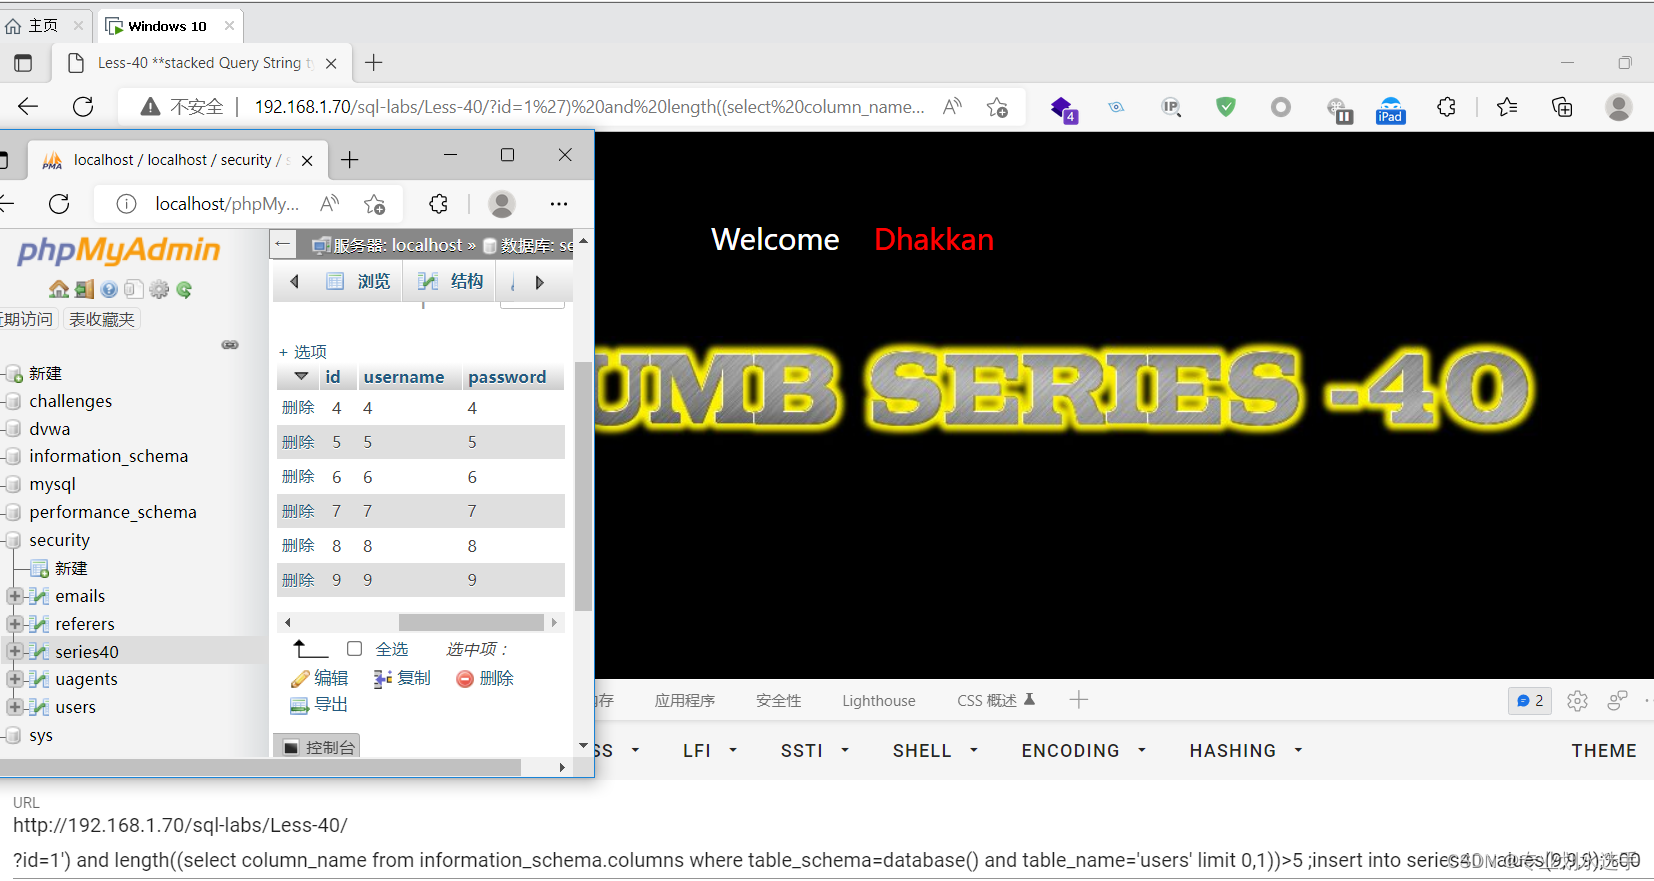Click the right arrow in the phpMyAdmin tab menu
The image size is (1654, 881).
539,283
